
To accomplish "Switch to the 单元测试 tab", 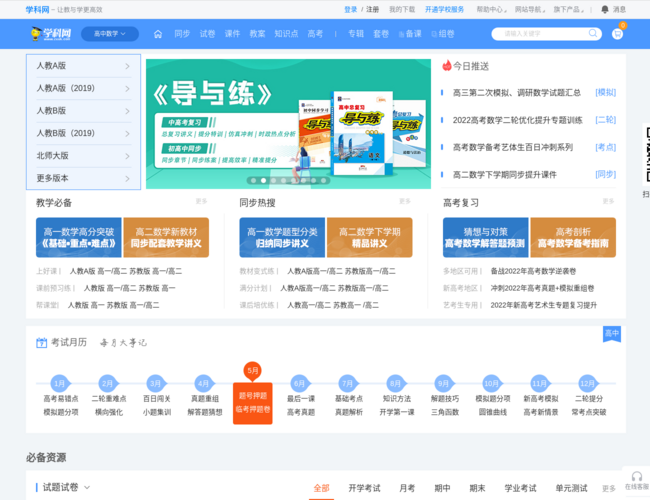I will (571, 488).
